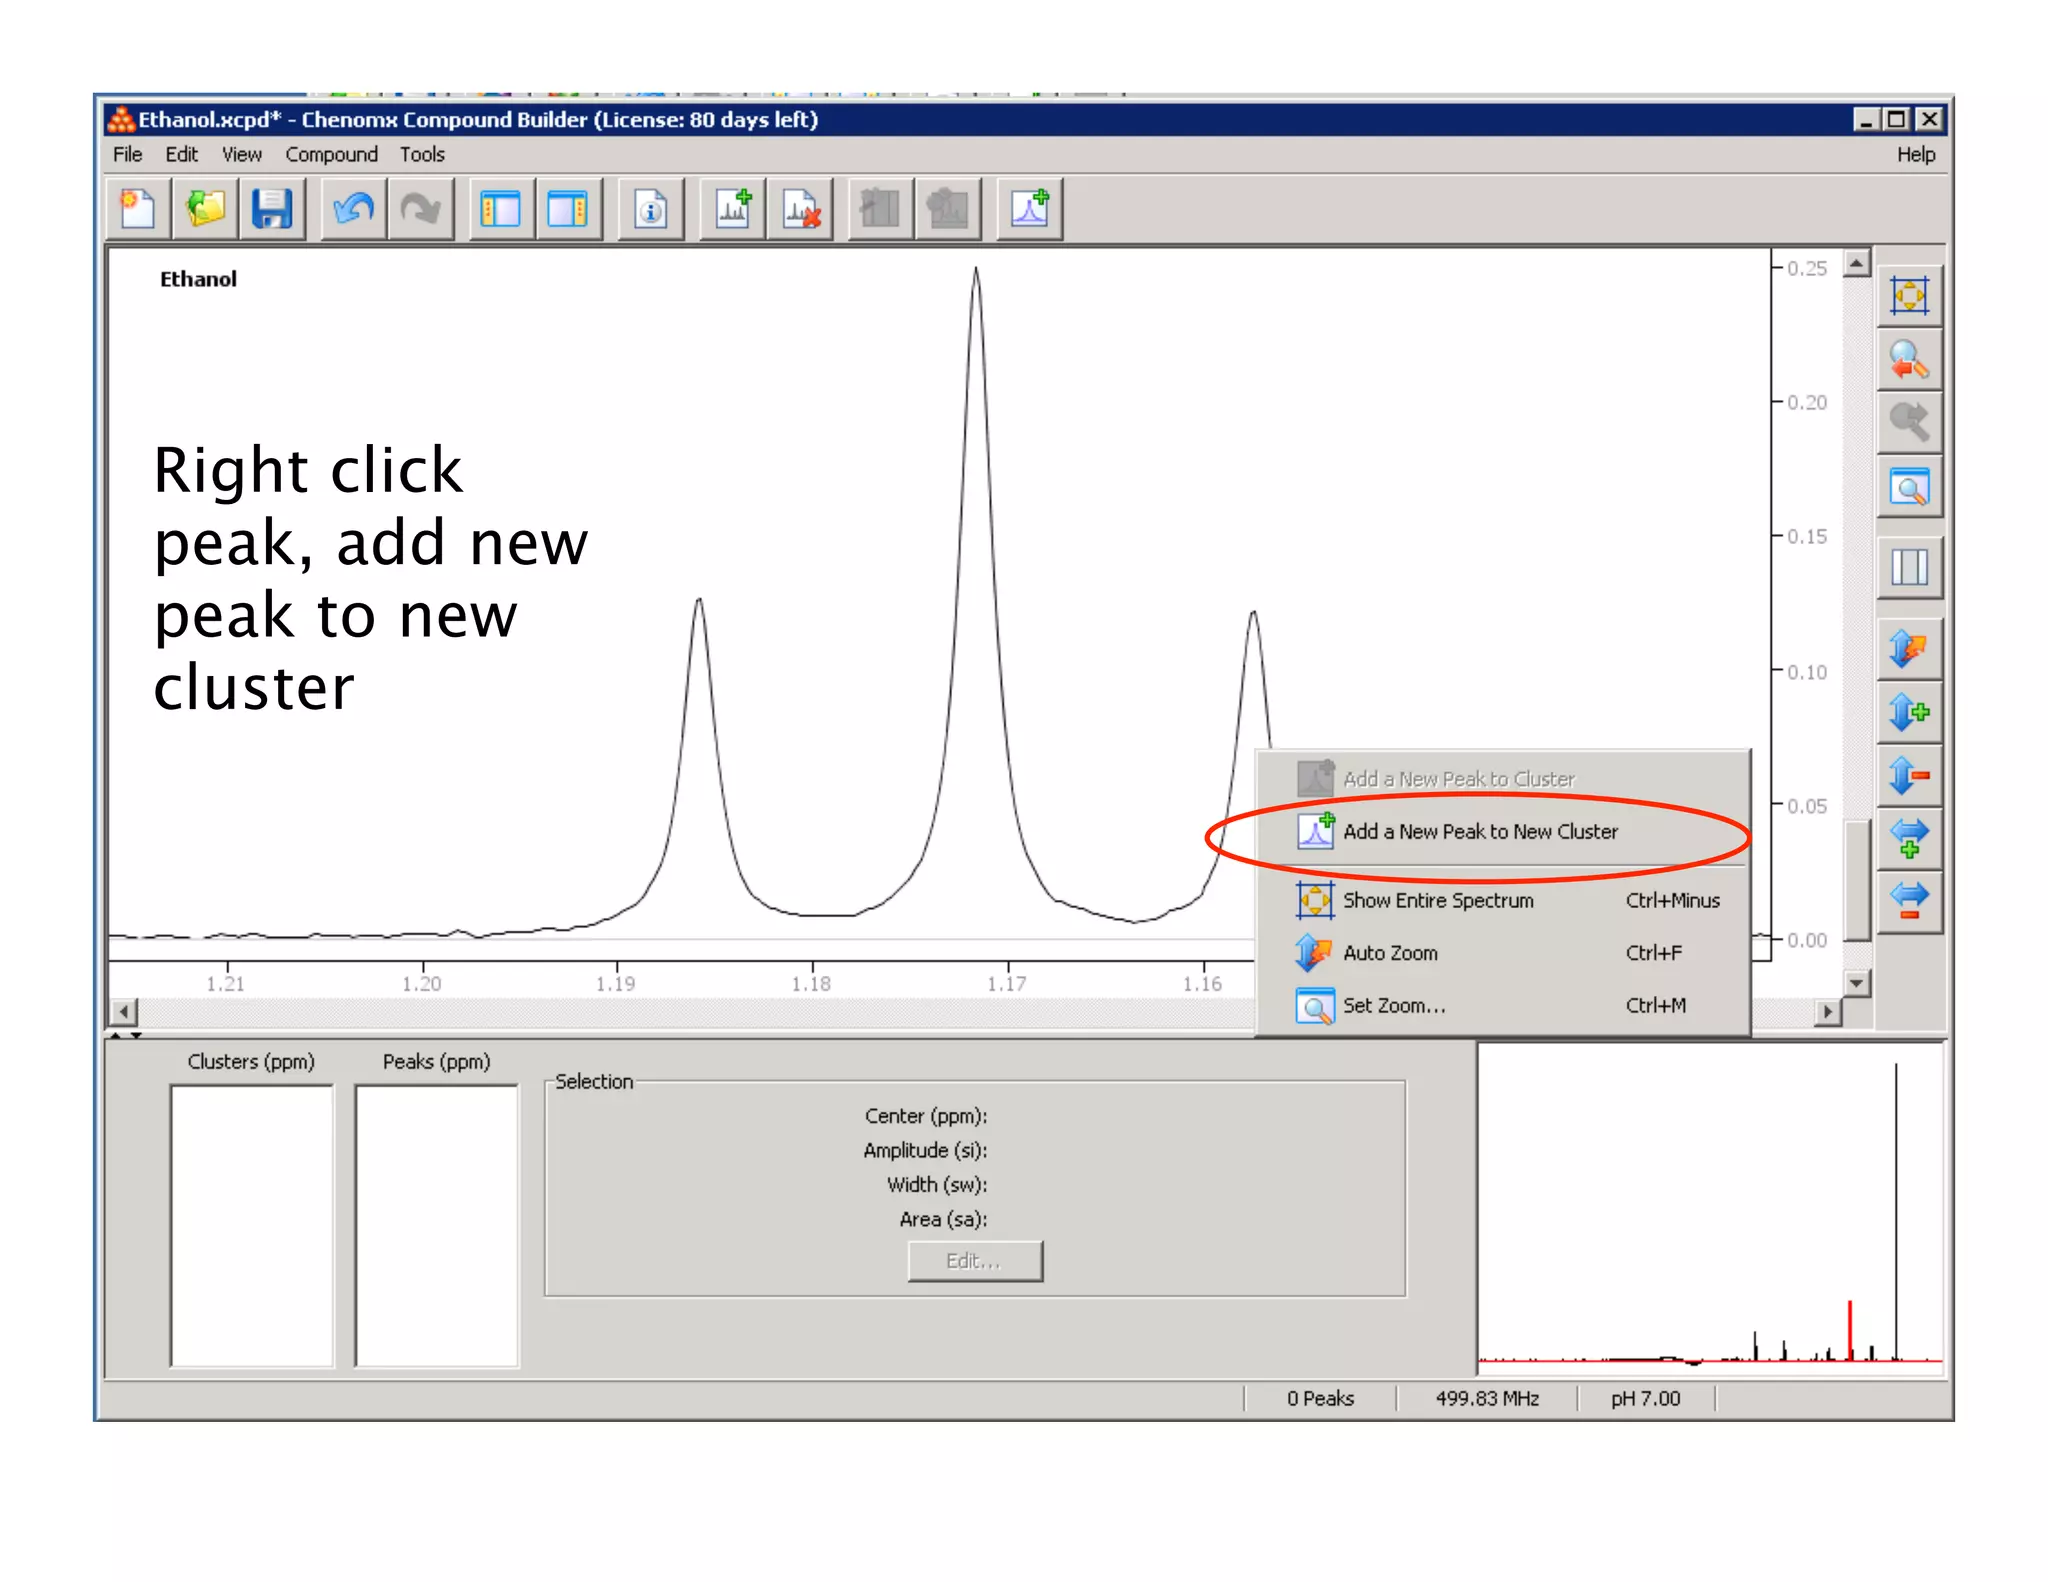Open the View menu
The height and width of the screenshot is (1582, 2048).
tap(241, 154)
